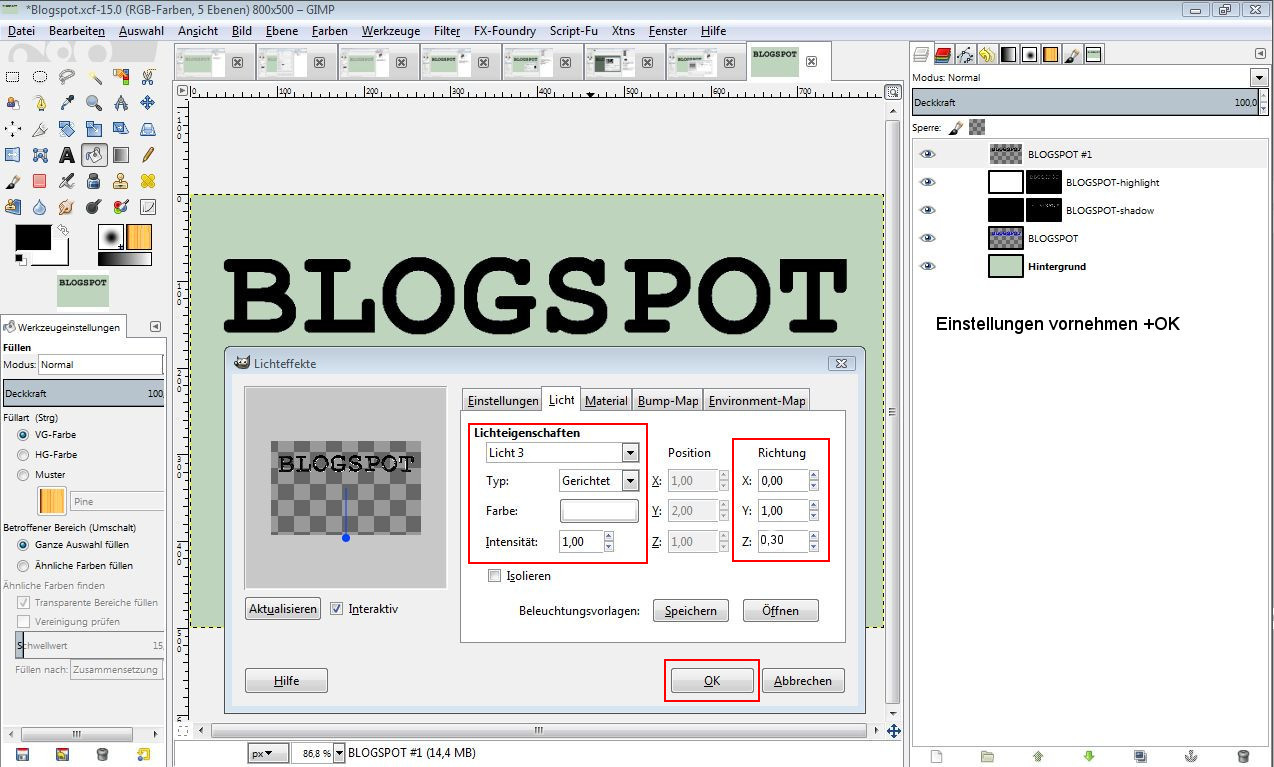1274x767 pixels.
Task: Open the zoom 86,8 % dropdown arrow
Action: [x=339, y=753]
